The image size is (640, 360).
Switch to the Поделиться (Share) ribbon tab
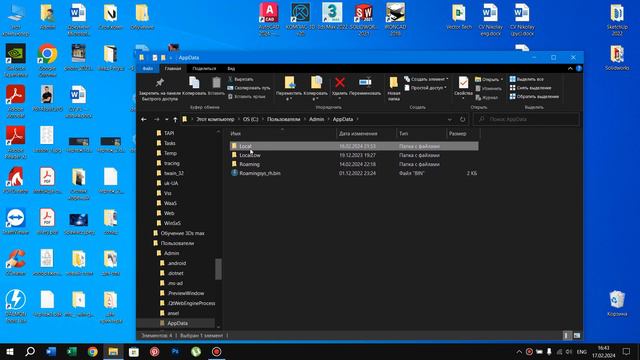coord(204,69)
